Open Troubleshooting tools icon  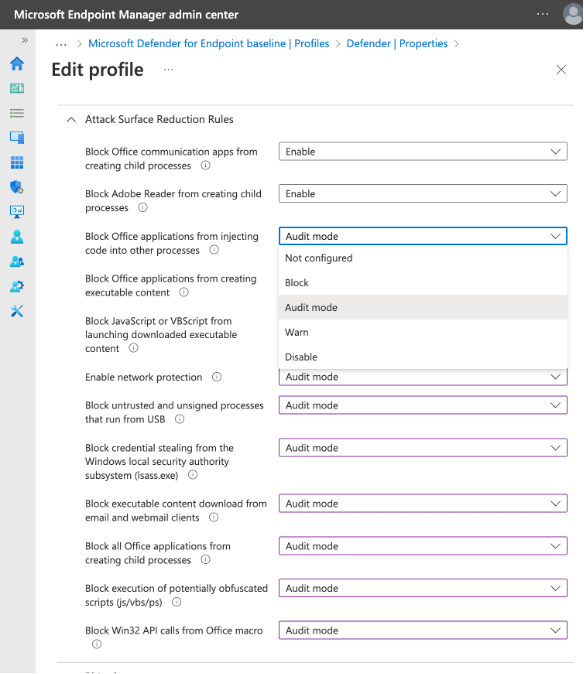(x=17, y=311)
